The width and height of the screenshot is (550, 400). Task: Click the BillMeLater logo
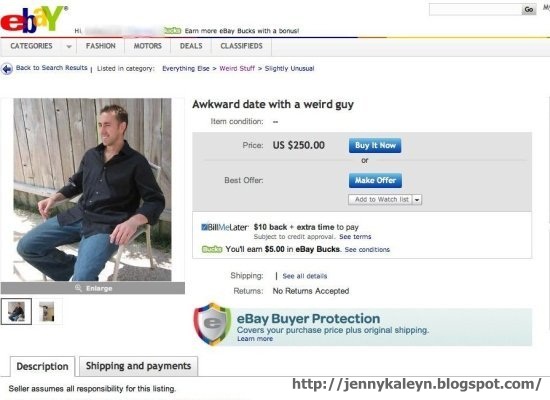(x=225, y=227)
